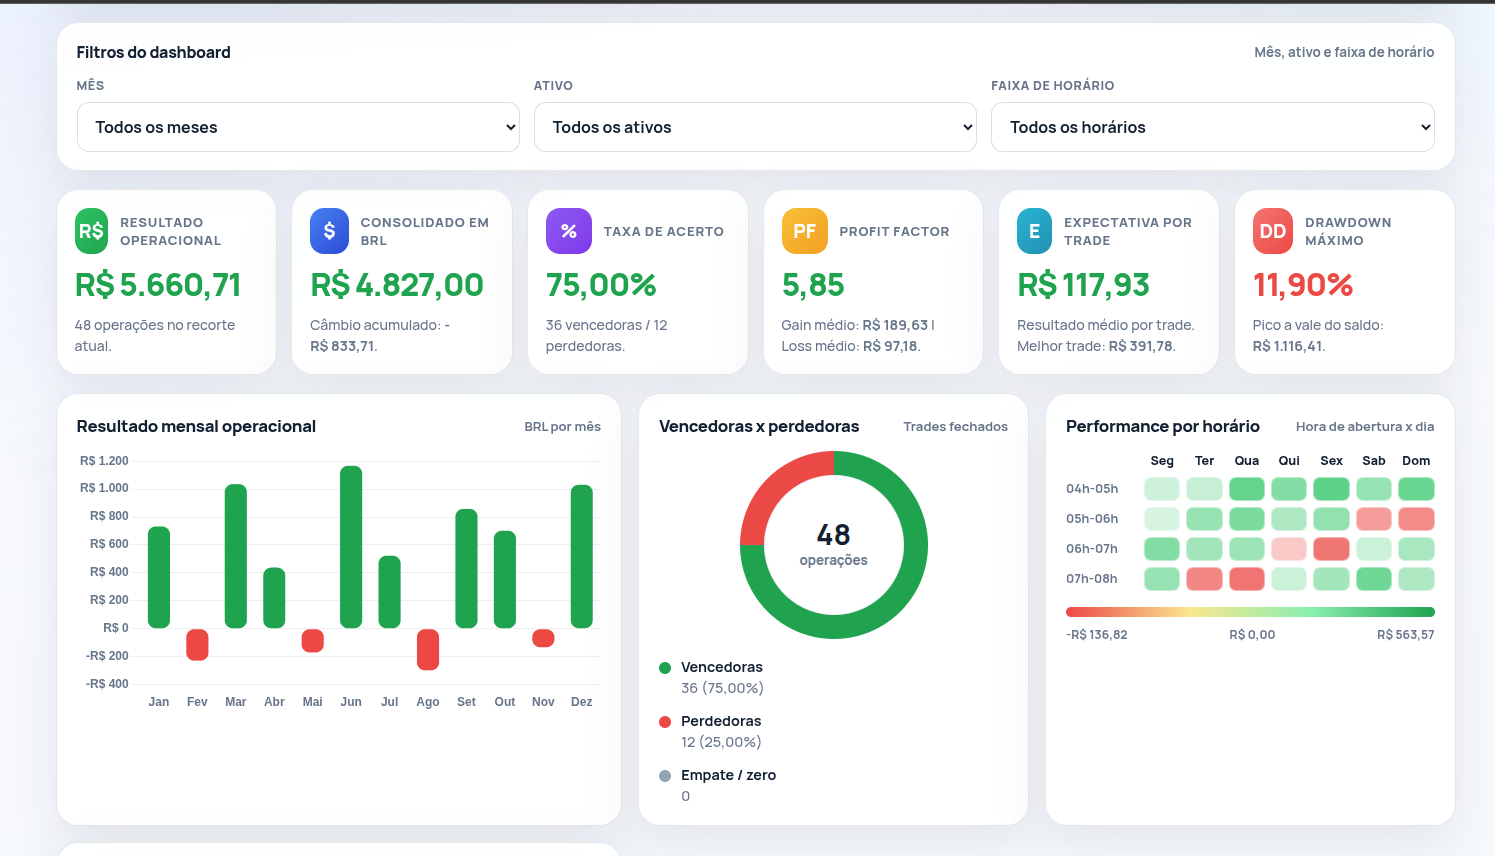Click the heatmap gradient legend bar
This screenshot has height=856, width=1495.
click(1250, 612)
